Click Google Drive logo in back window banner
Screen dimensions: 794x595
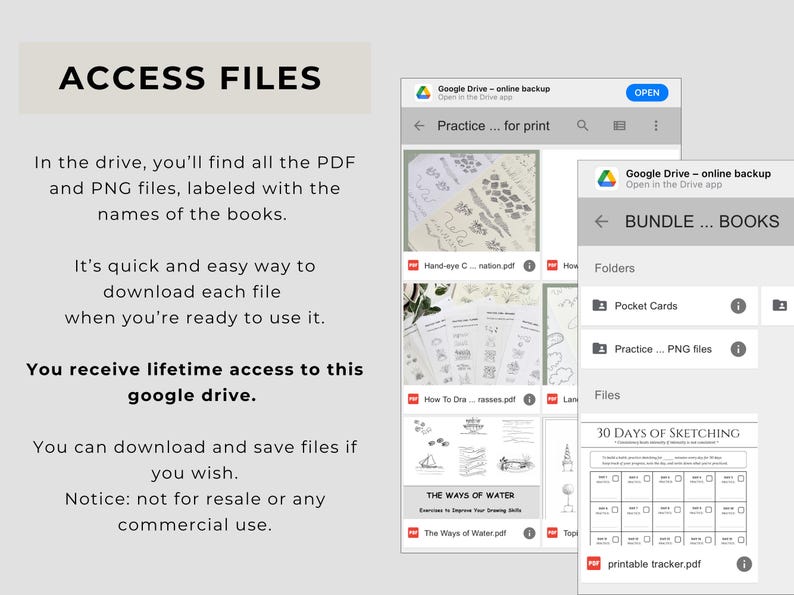coord(423,92)
